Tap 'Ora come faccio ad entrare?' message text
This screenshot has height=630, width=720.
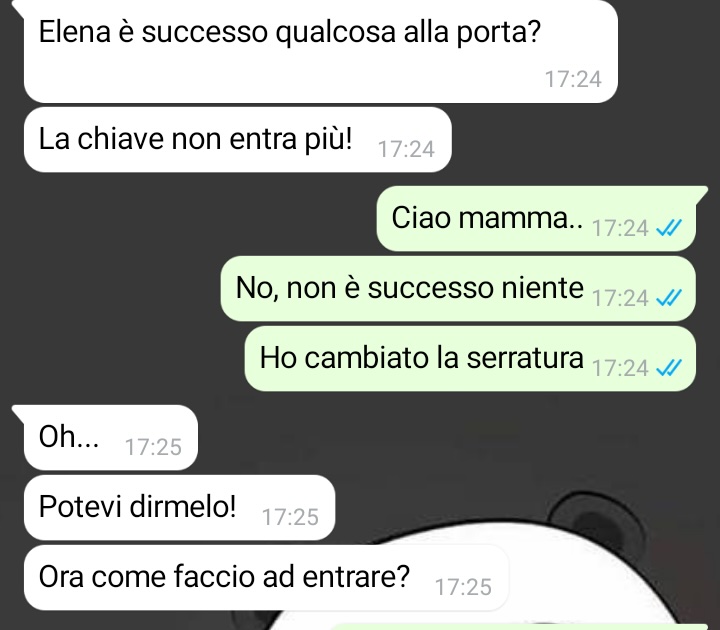224,577
